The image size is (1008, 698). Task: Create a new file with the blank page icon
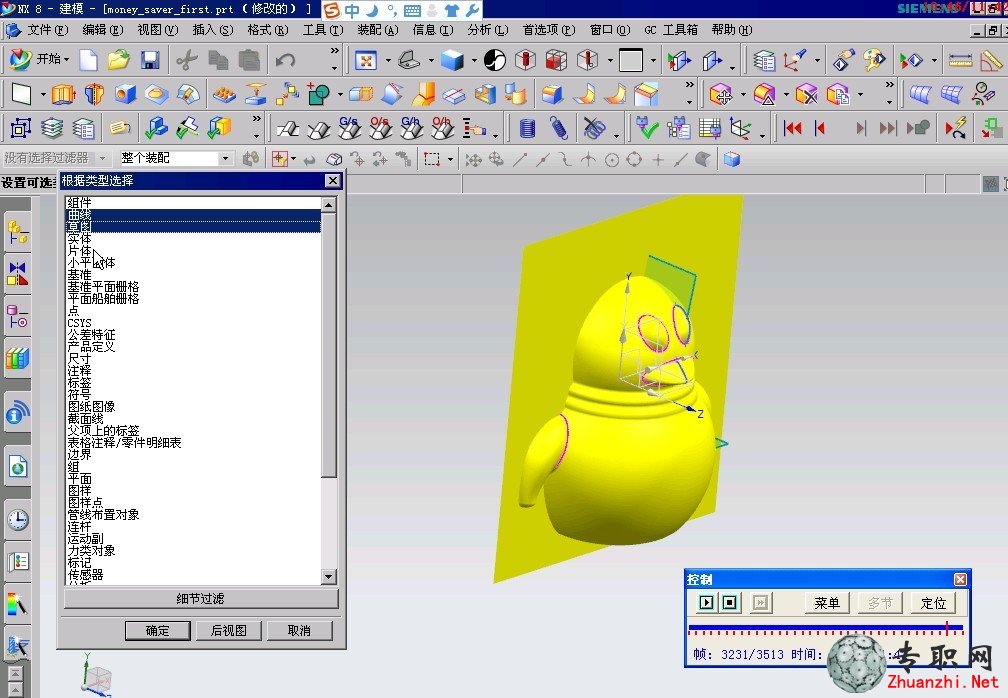click(x=88, y=60)
